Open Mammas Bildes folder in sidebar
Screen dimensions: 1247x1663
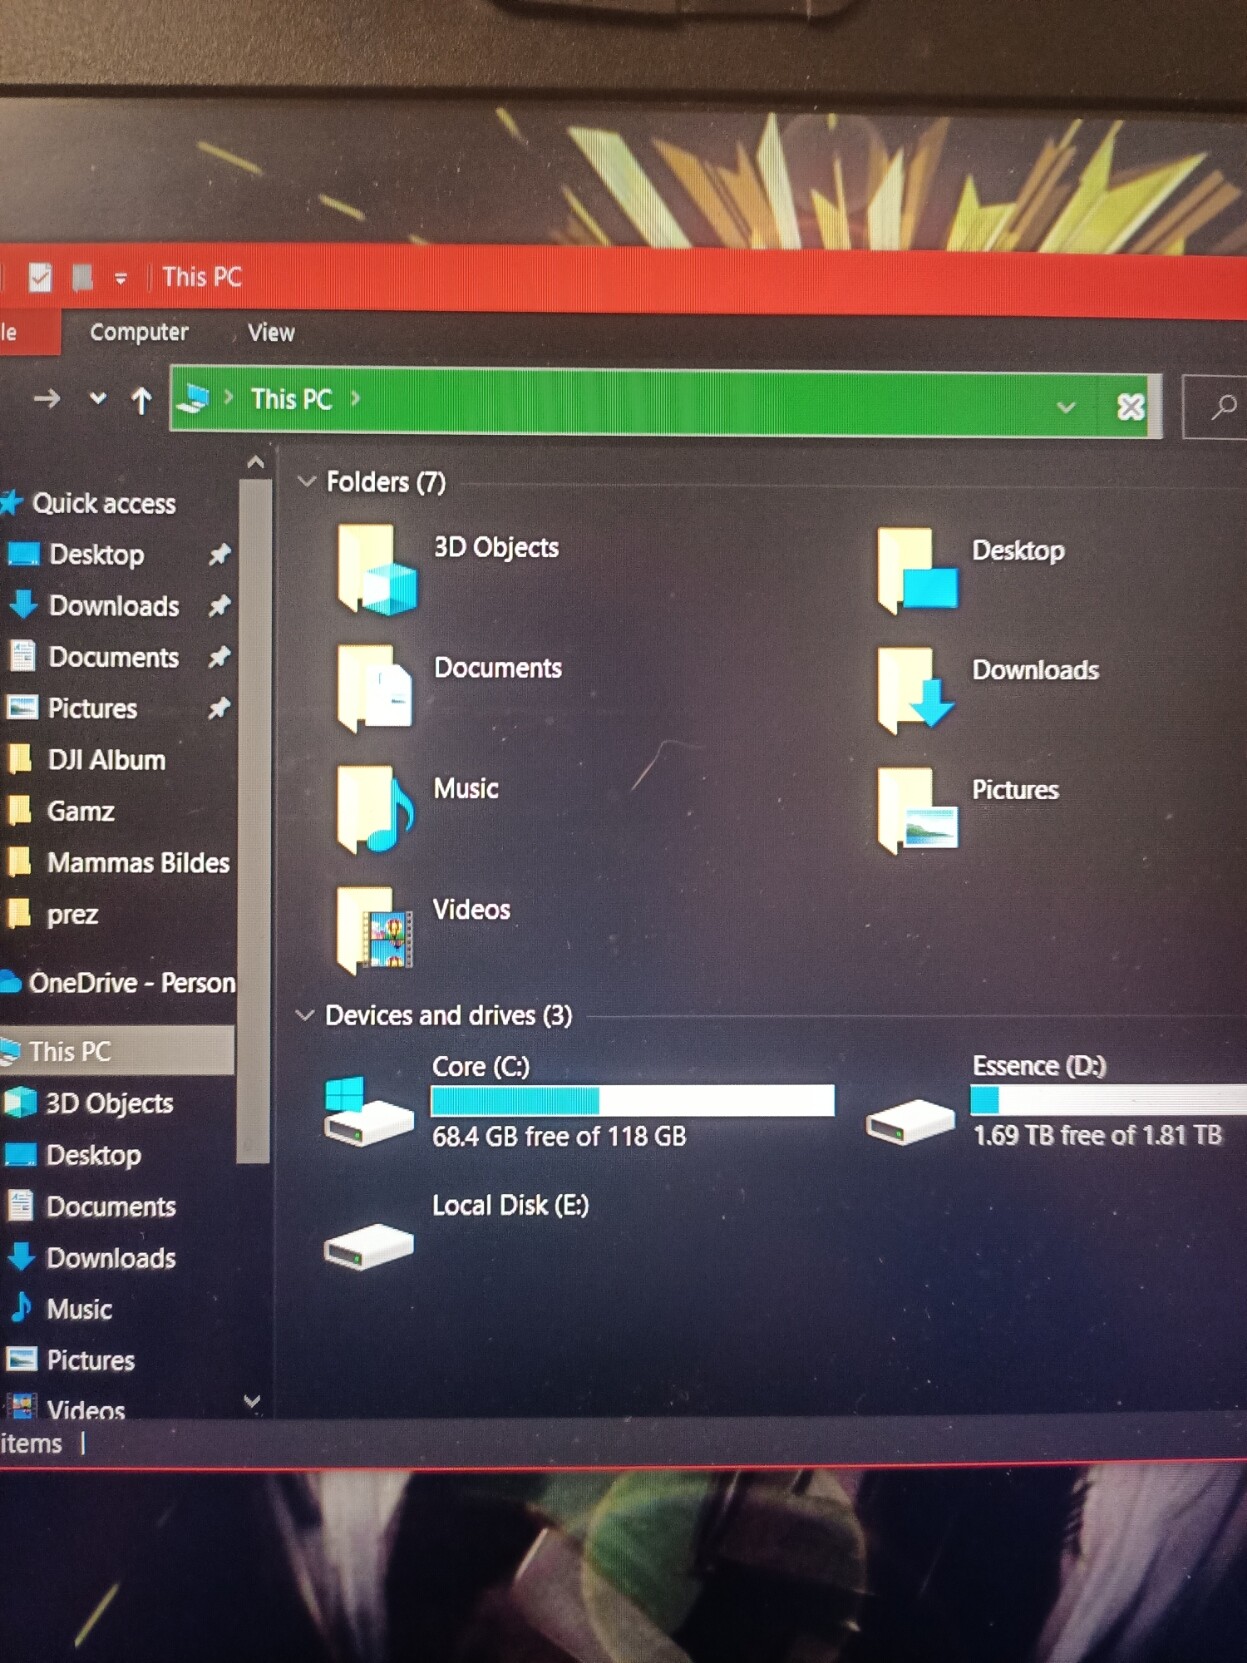138,862
